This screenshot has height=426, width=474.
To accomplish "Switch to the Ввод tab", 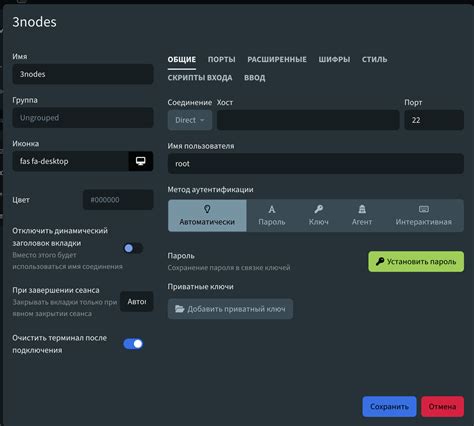I will point(255,78).
